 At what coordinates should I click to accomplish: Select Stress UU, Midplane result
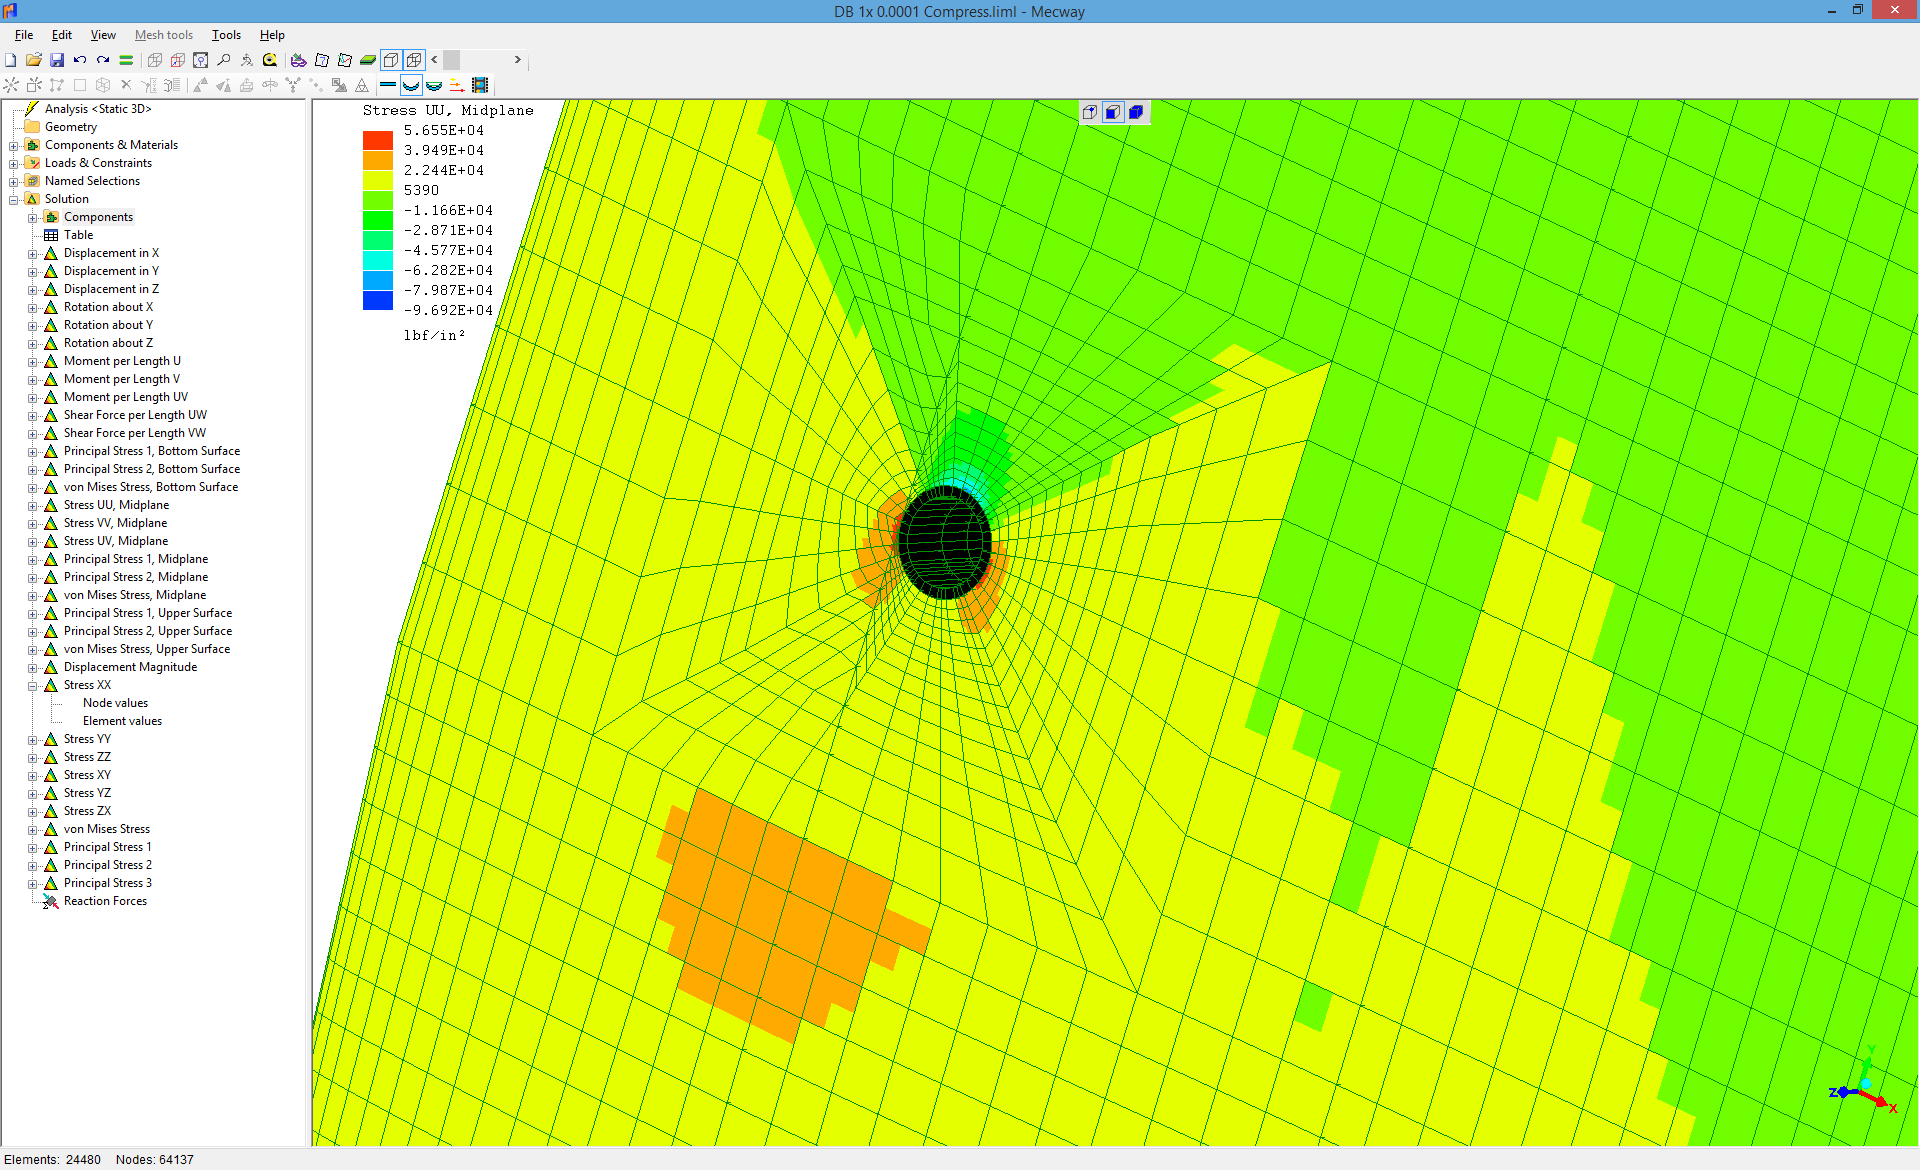(116, 505)
